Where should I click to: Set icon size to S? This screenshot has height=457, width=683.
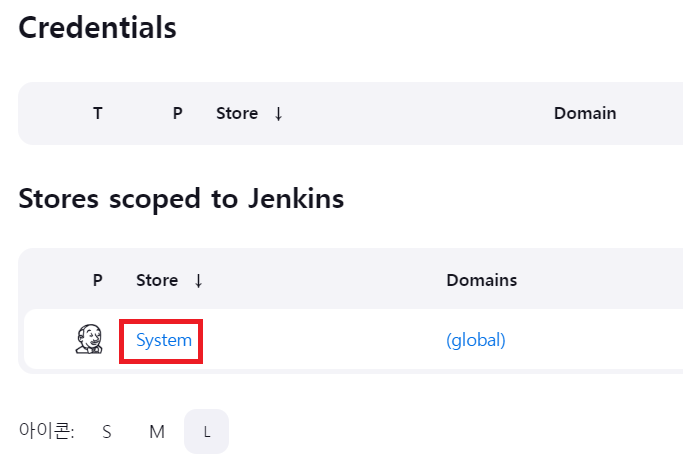coord(107,432)
